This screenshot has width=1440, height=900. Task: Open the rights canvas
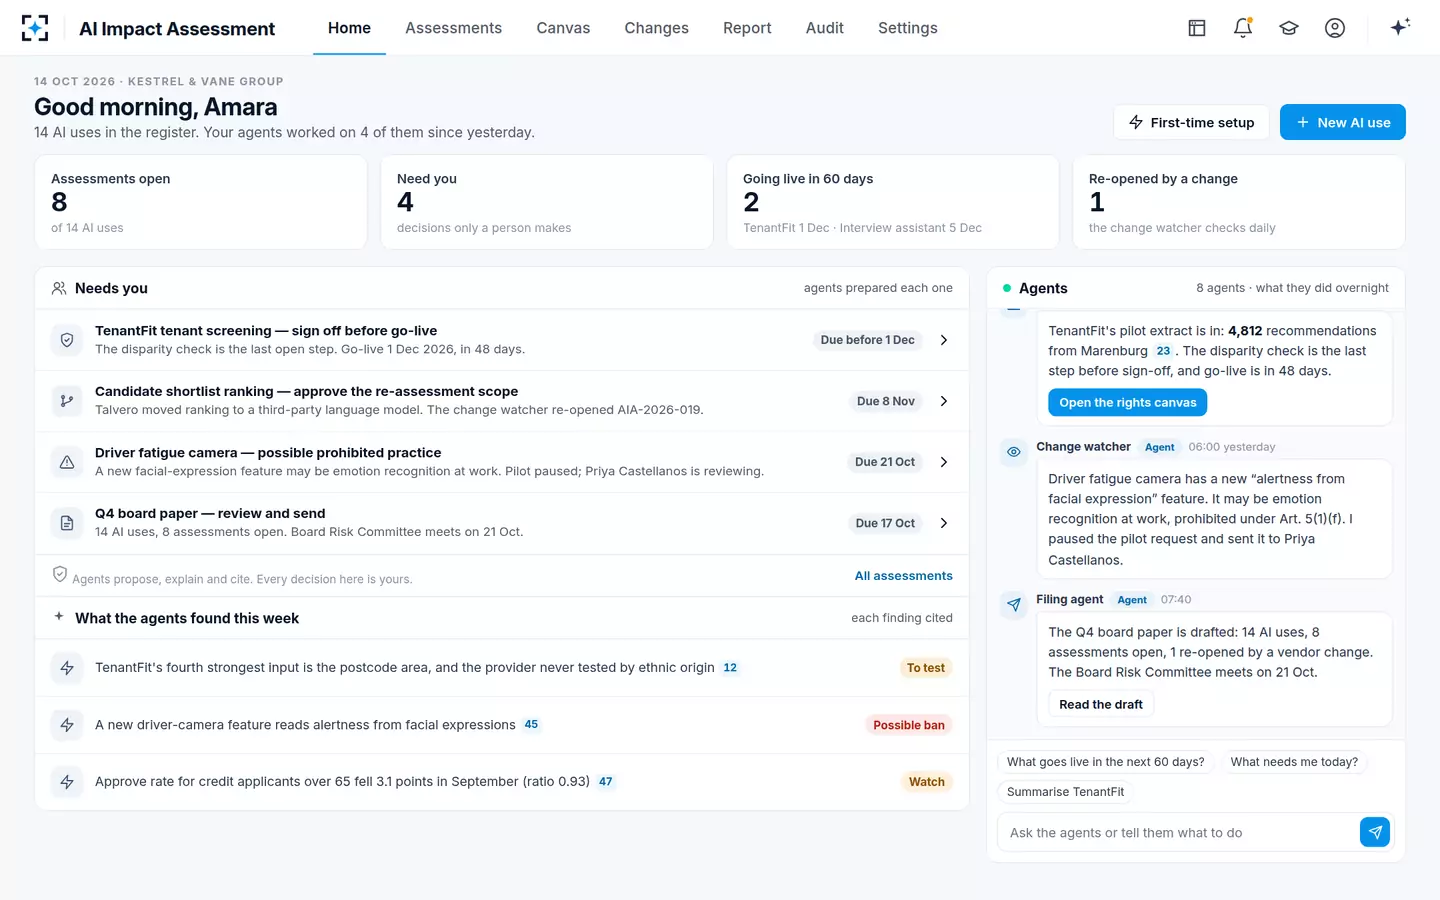click(x=1128, y=402)
